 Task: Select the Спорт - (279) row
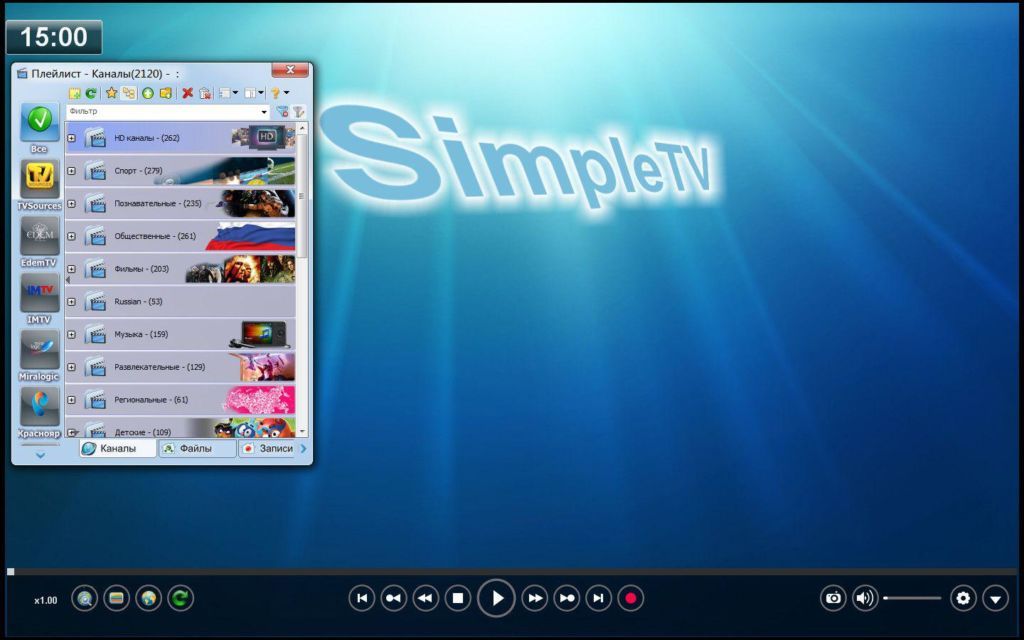[181, 170]
